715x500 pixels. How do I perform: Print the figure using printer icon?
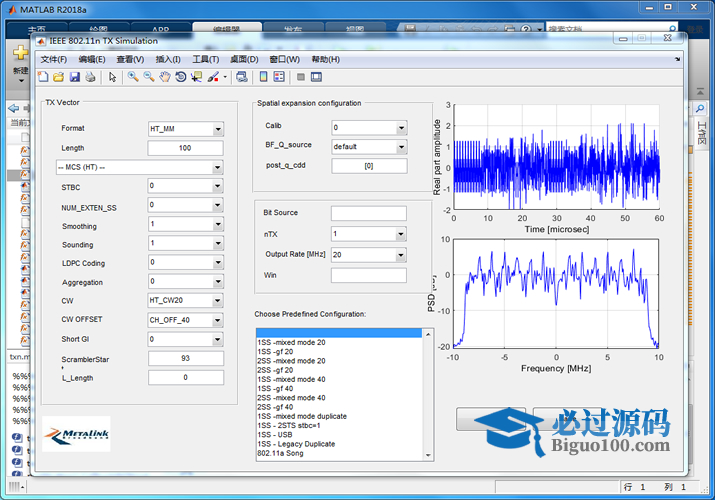90,77
